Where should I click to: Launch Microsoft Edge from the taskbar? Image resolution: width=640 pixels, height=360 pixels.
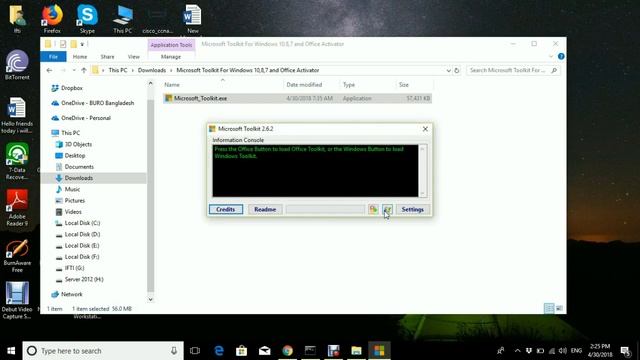coord(219,351)
